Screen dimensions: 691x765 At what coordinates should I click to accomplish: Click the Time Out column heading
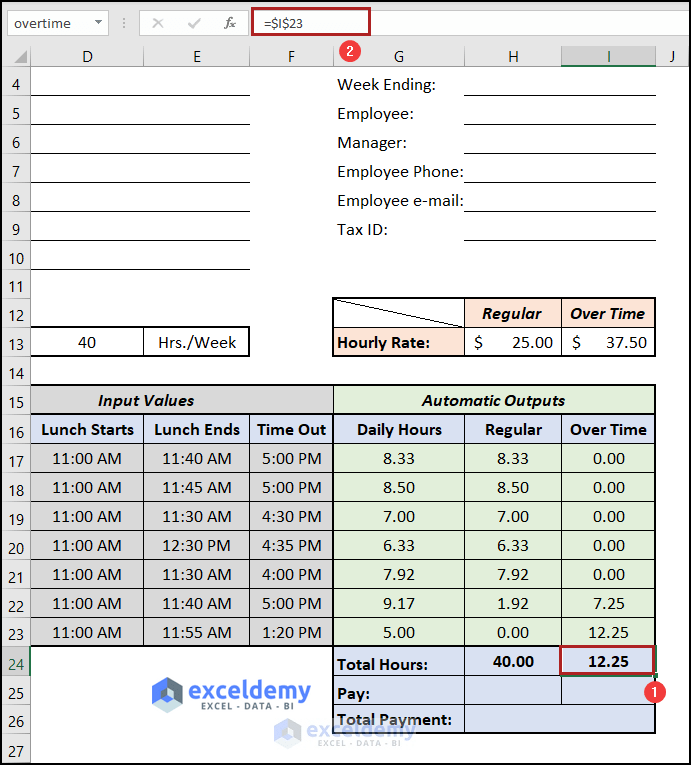pos(291,429)
